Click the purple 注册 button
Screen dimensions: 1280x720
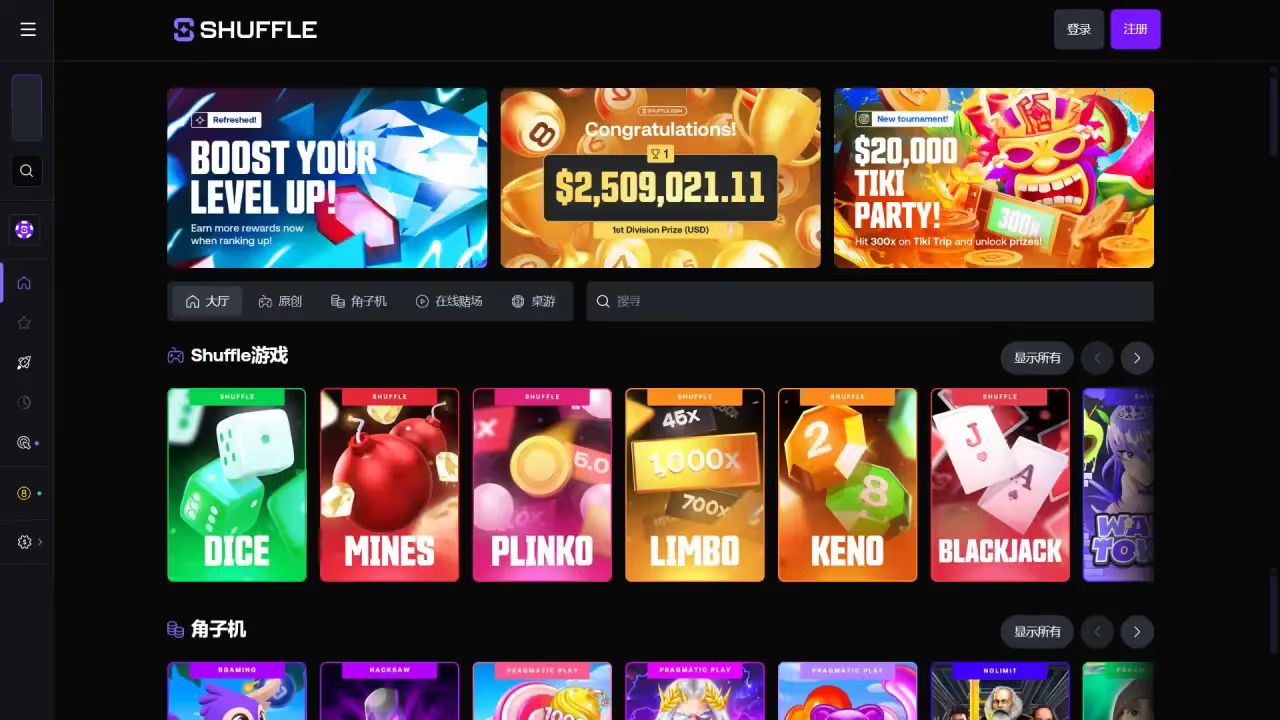click(x=1135, y=29)
